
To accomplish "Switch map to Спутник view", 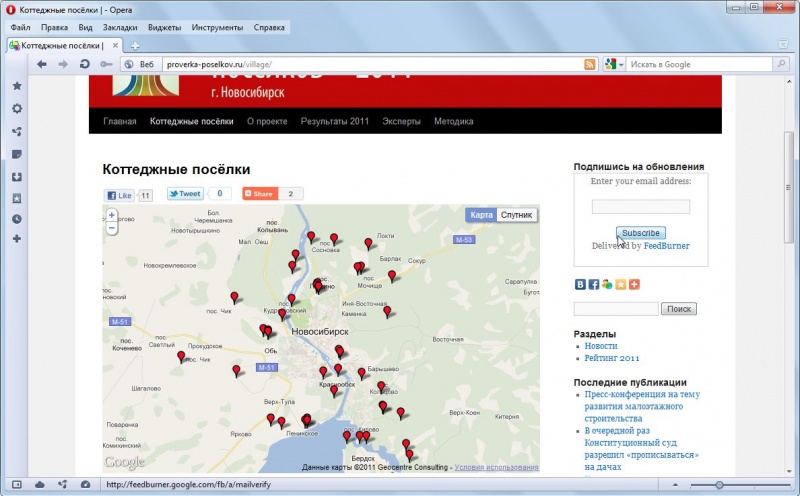I will tap(517, 215).
